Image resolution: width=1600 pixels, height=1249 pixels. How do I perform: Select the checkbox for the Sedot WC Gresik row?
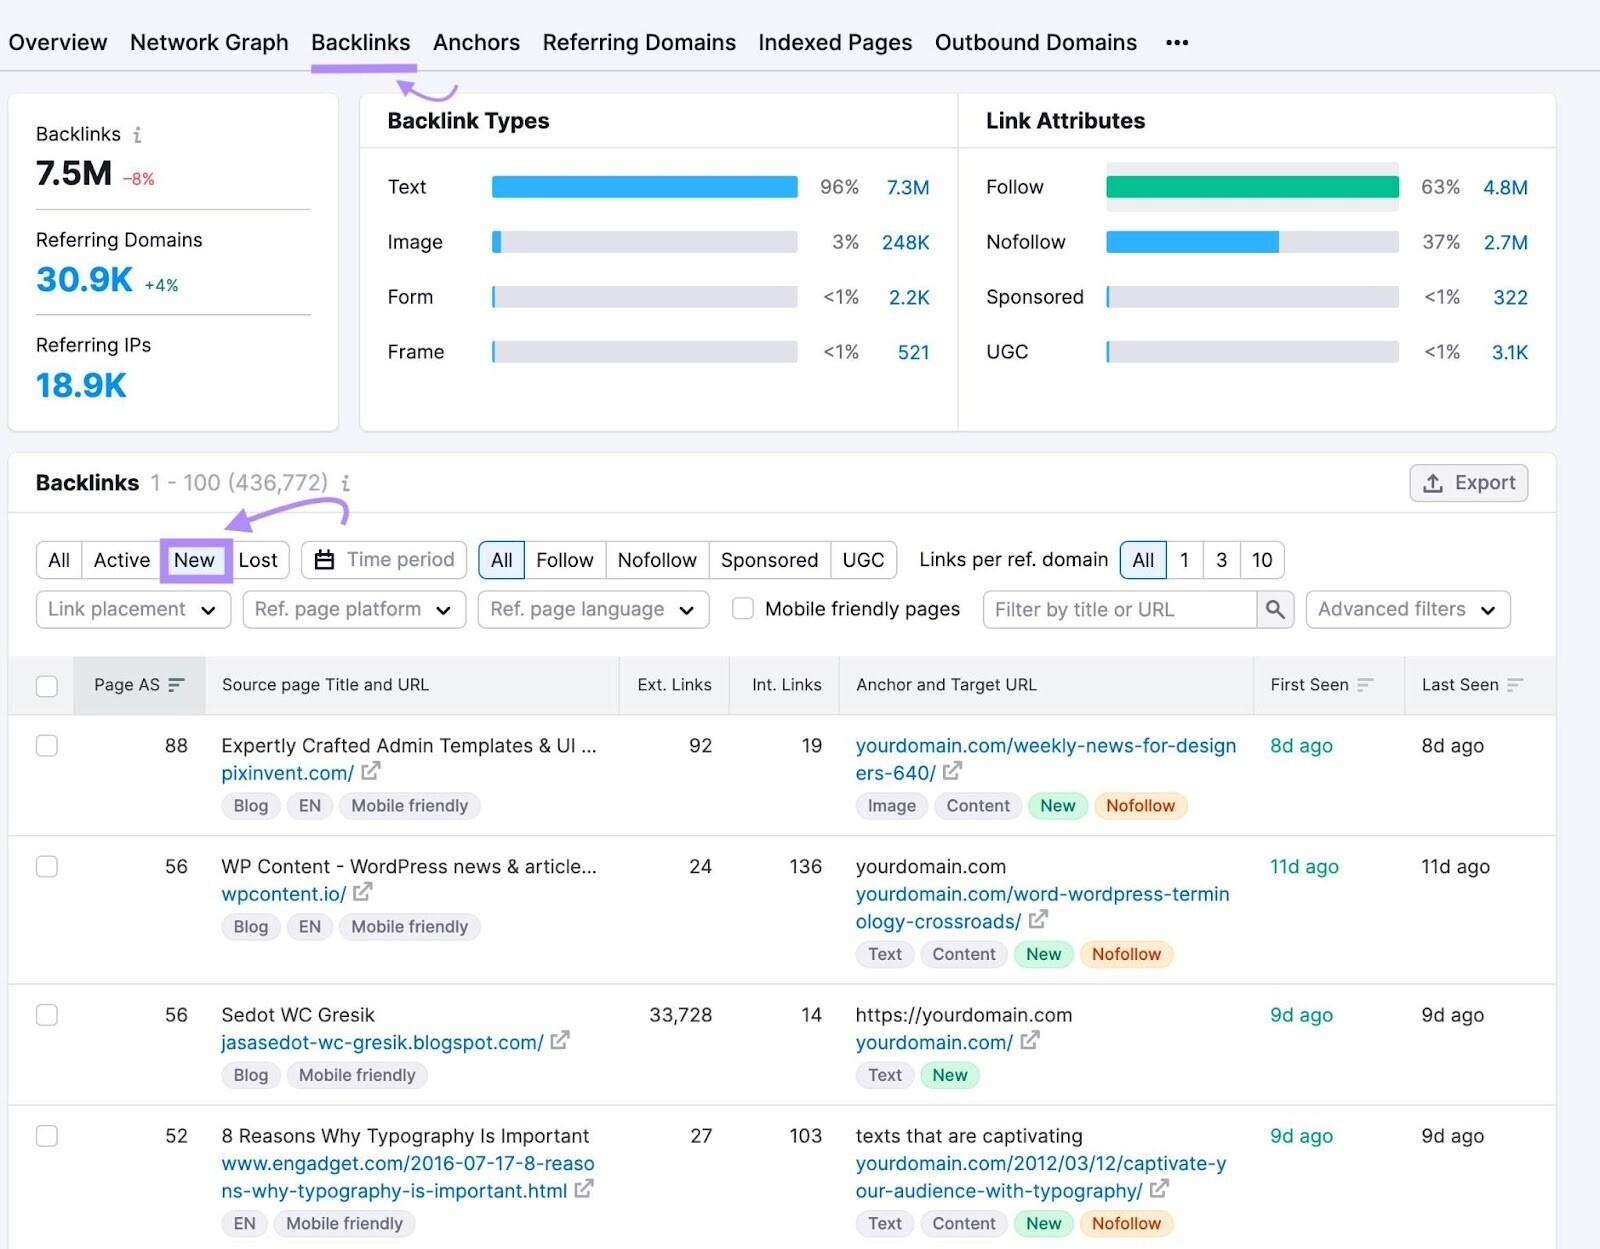47,1015
